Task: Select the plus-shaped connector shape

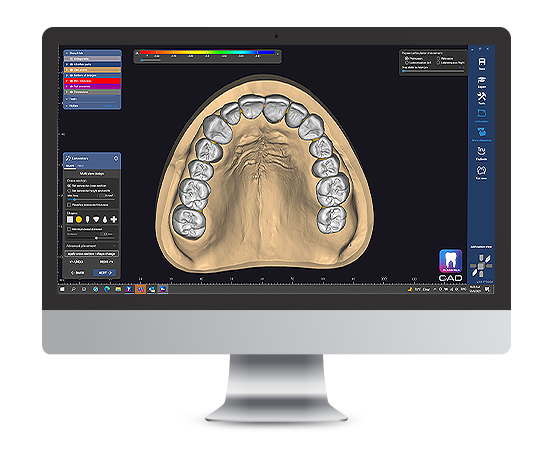Action: 113,220
